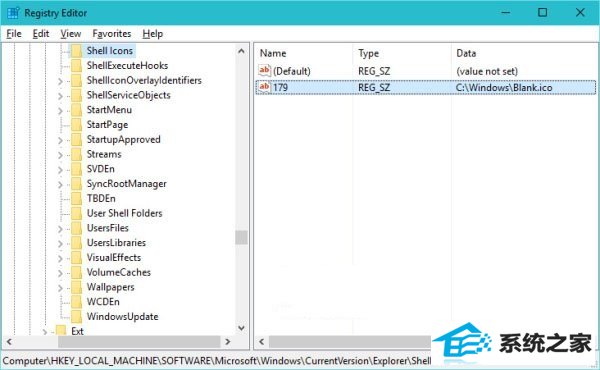
Task: Click the (Default) value string icon
Action: pos(264,70)
